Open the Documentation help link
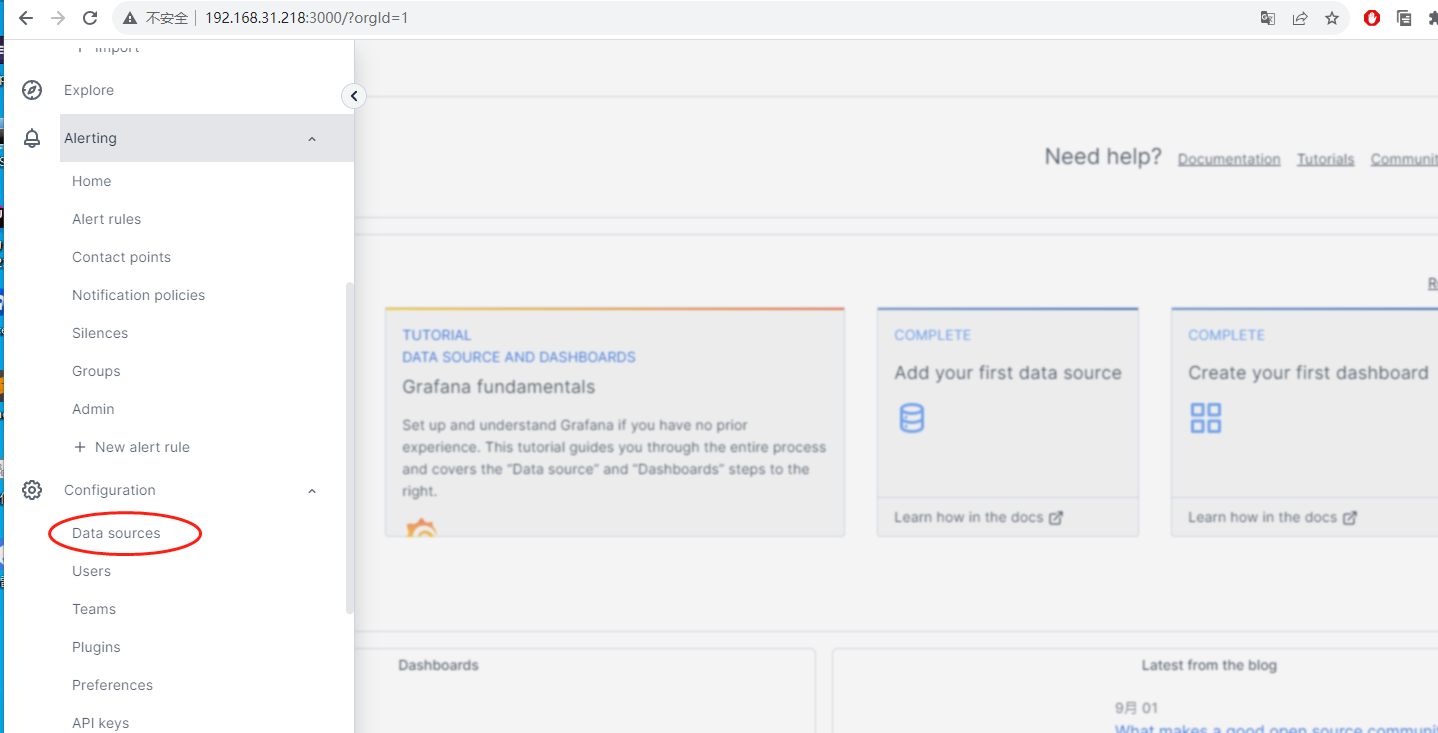The height and width of the screenshot is (733, 1438). tap(1228, 159)
